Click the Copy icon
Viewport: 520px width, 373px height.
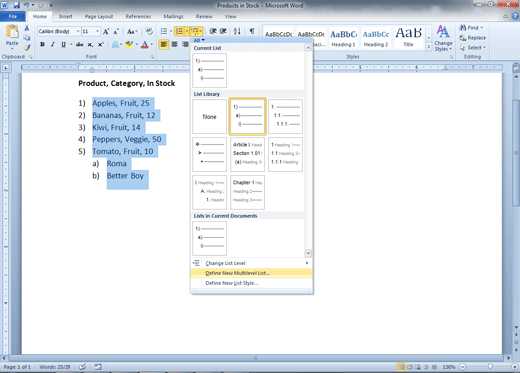point(27,38)
